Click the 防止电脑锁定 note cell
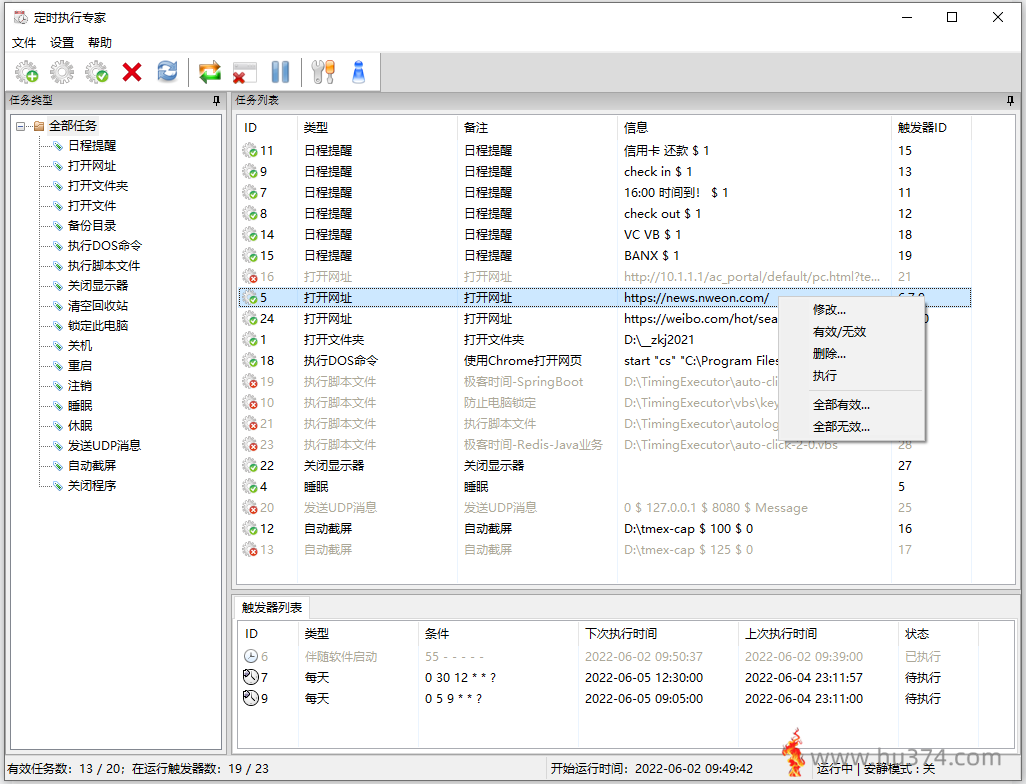 [500, 402]
